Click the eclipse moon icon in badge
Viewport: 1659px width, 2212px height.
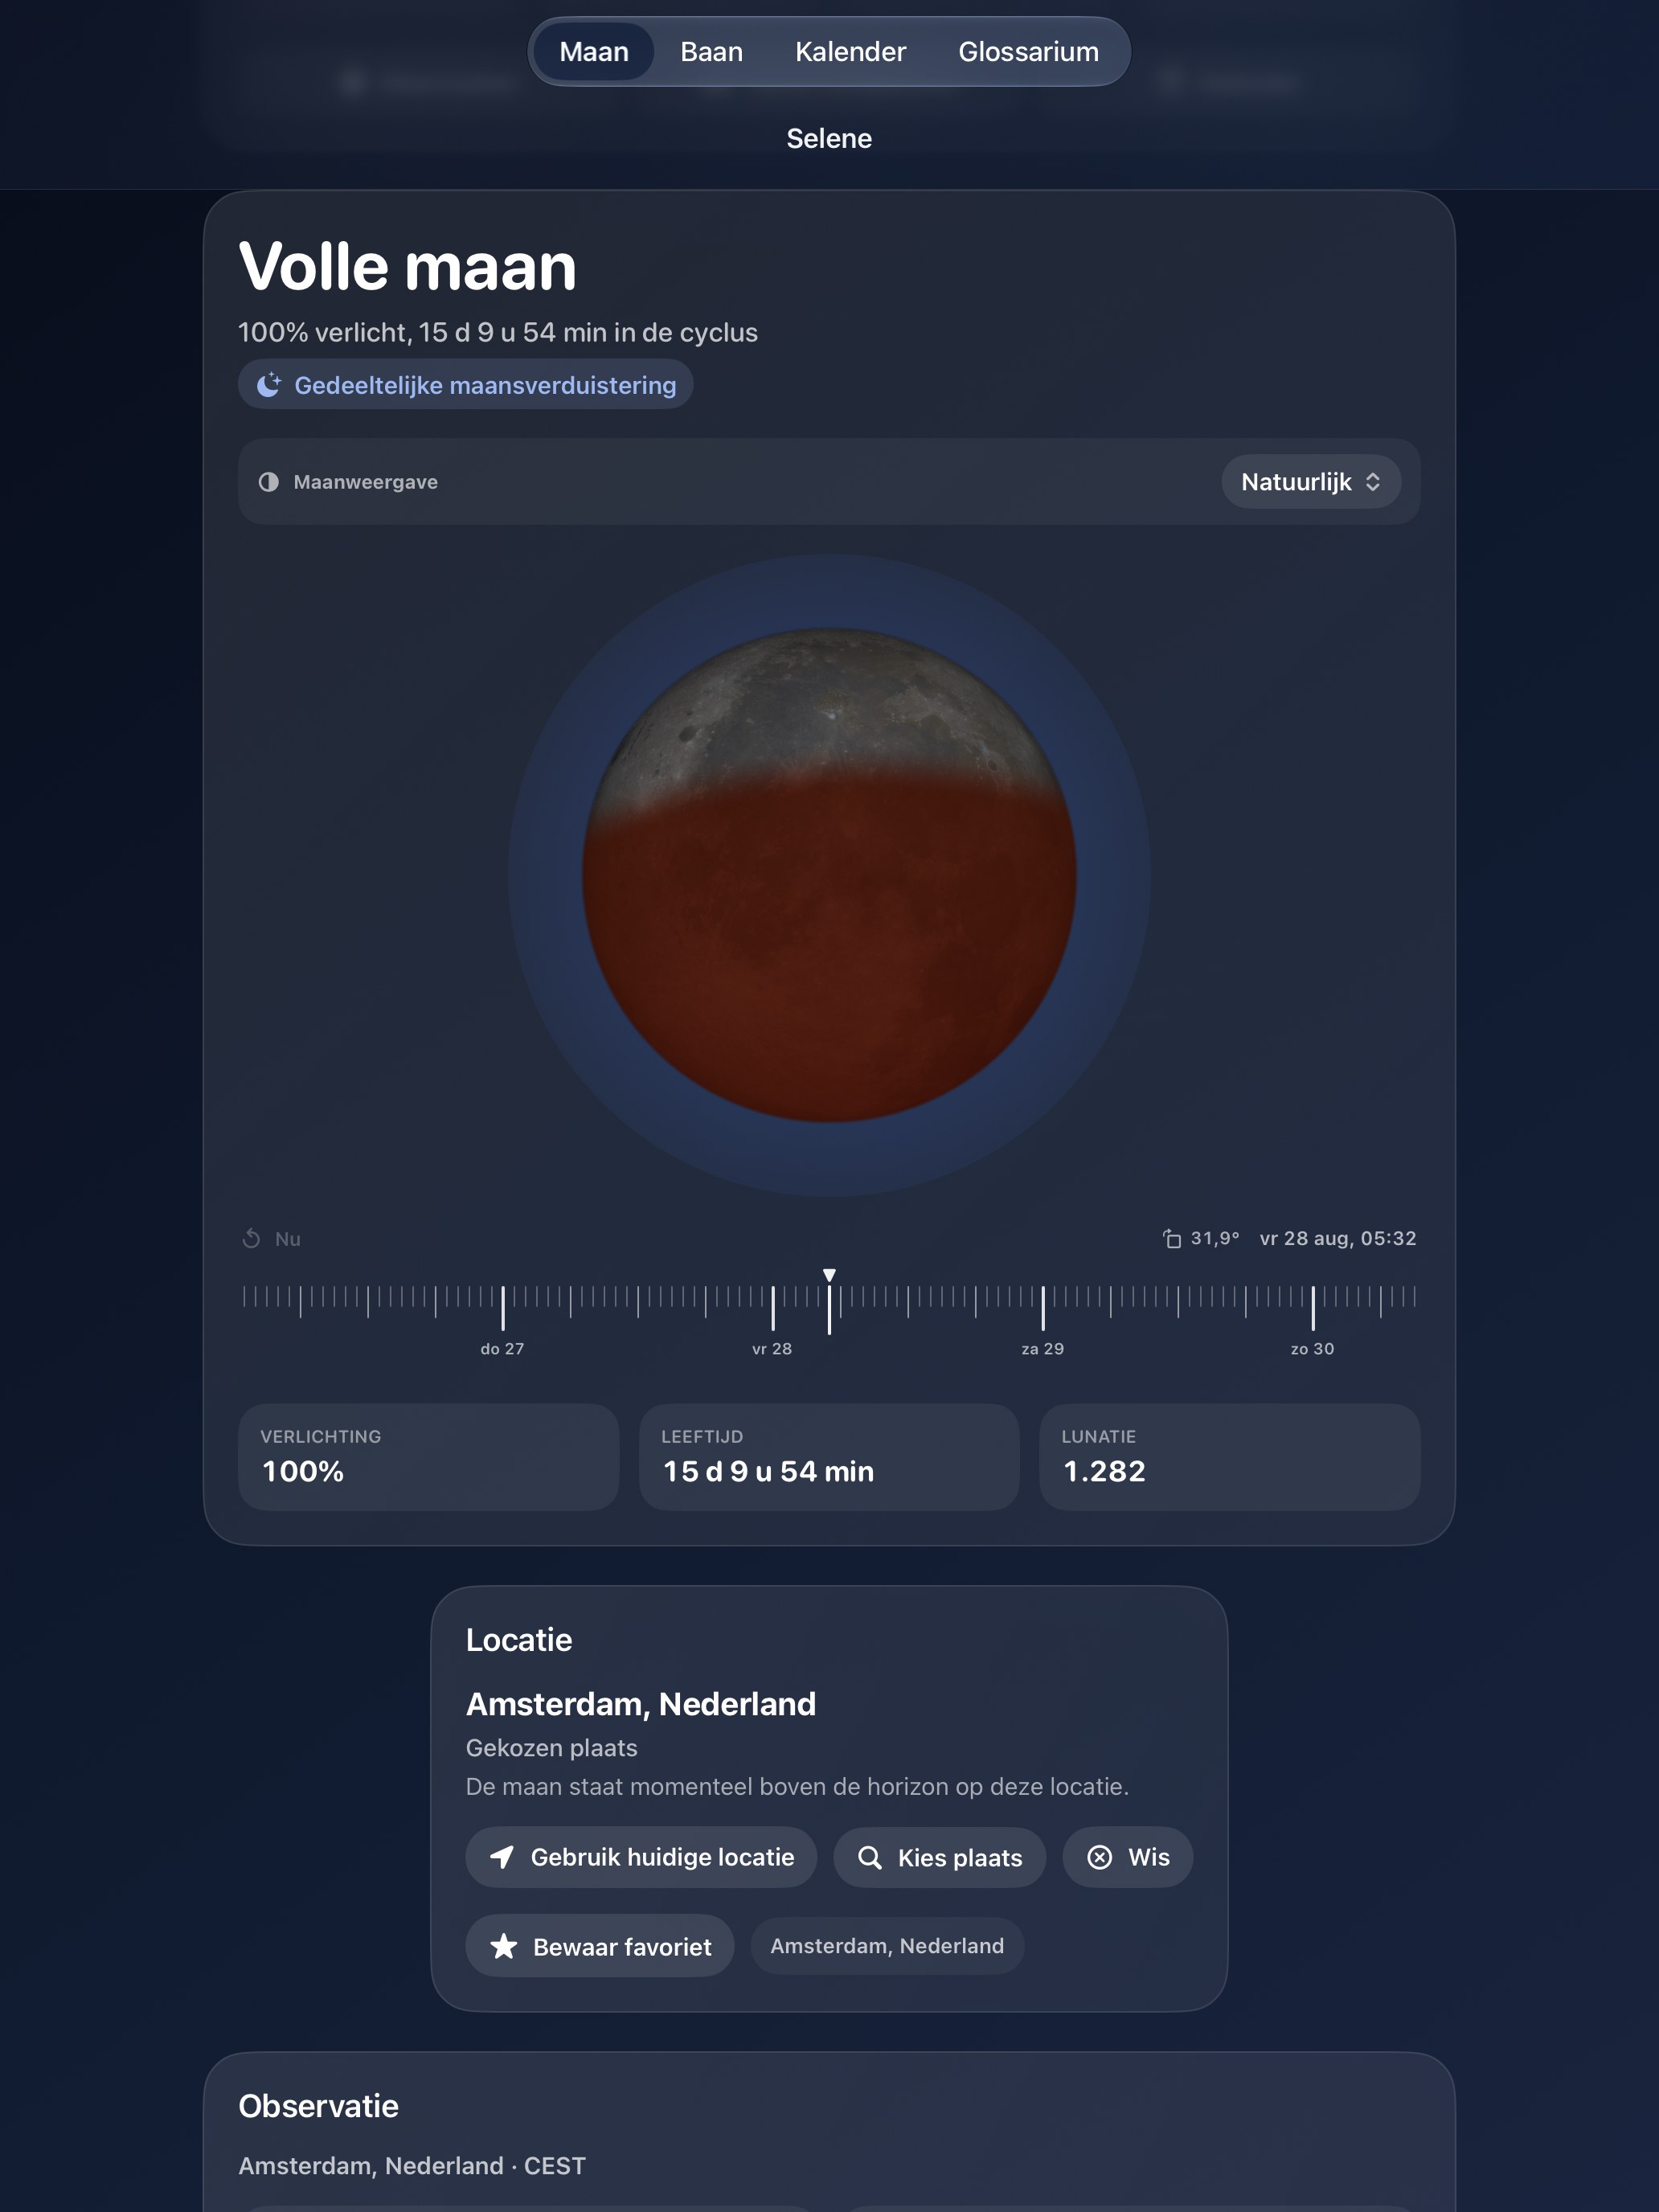click(x=269, y=385)
